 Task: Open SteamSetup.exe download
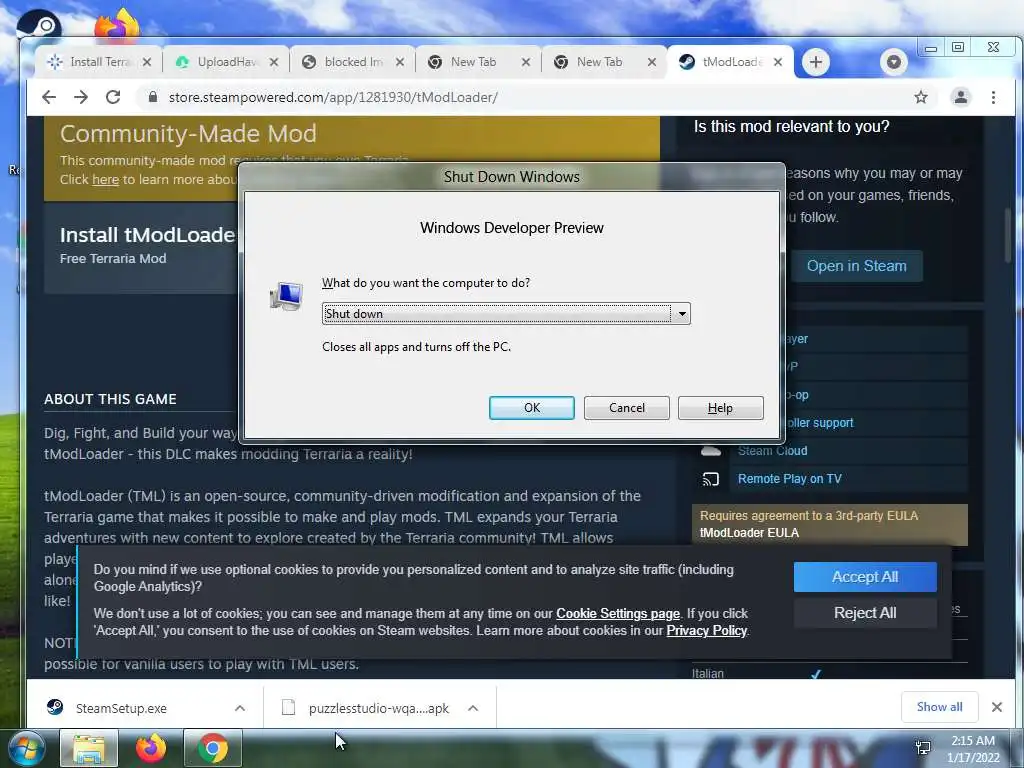pyautogui.click(x=121, y=708)
